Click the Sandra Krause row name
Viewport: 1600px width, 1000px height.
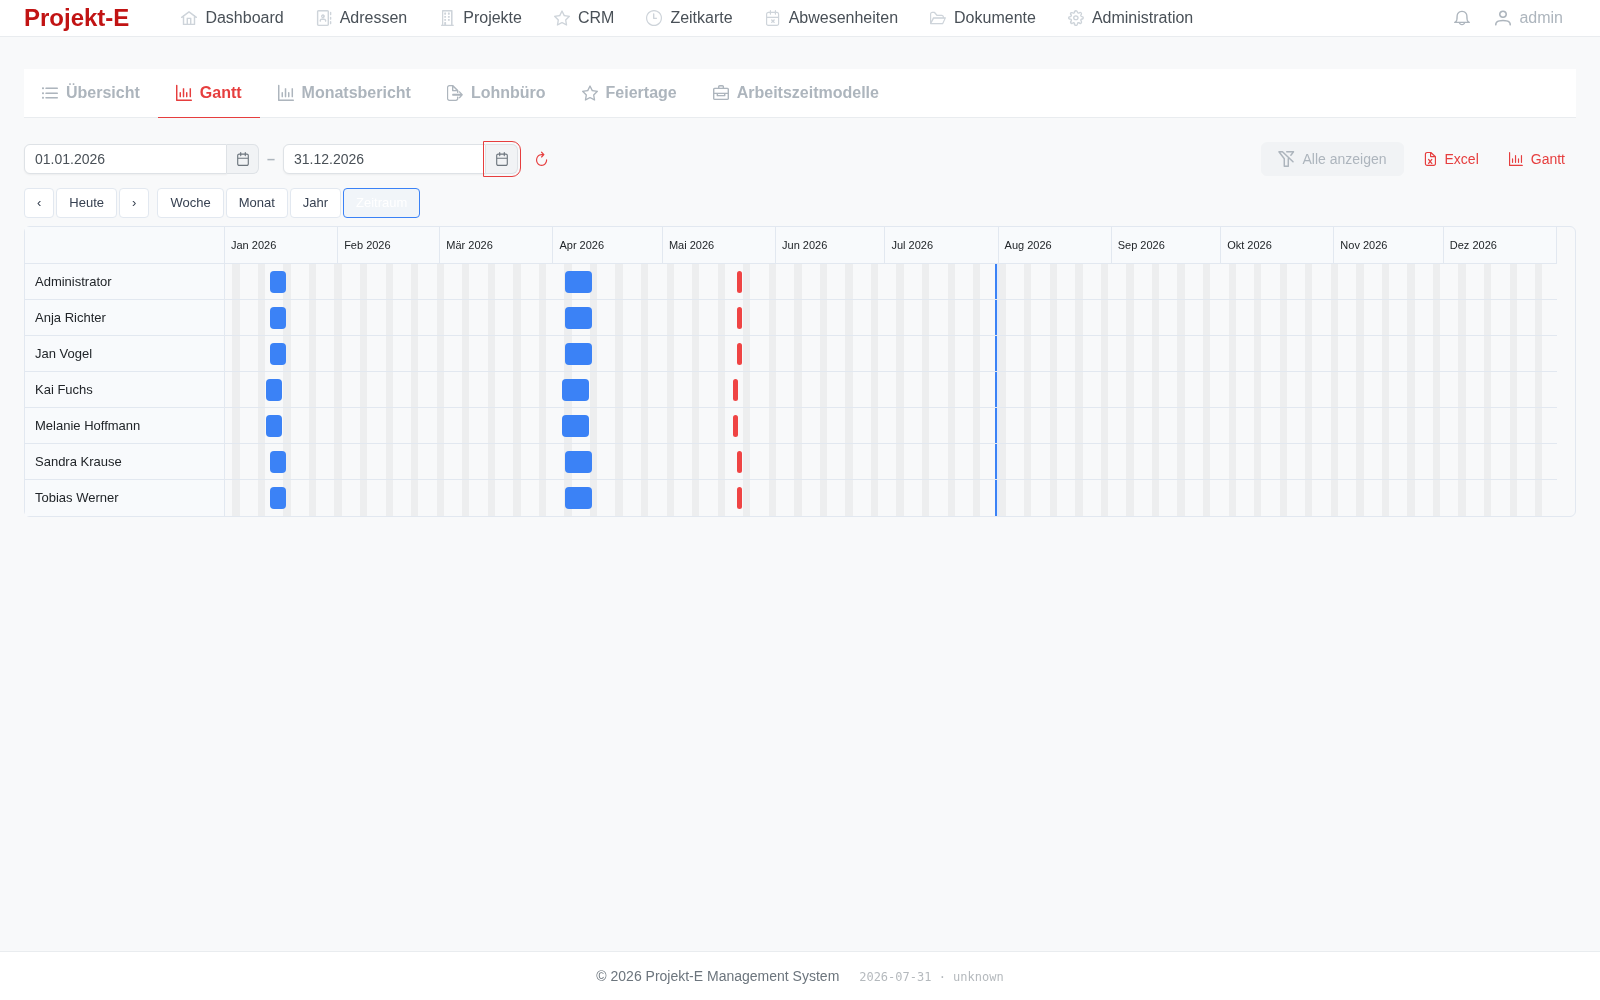pyautogui.click(x=78, y=462)
